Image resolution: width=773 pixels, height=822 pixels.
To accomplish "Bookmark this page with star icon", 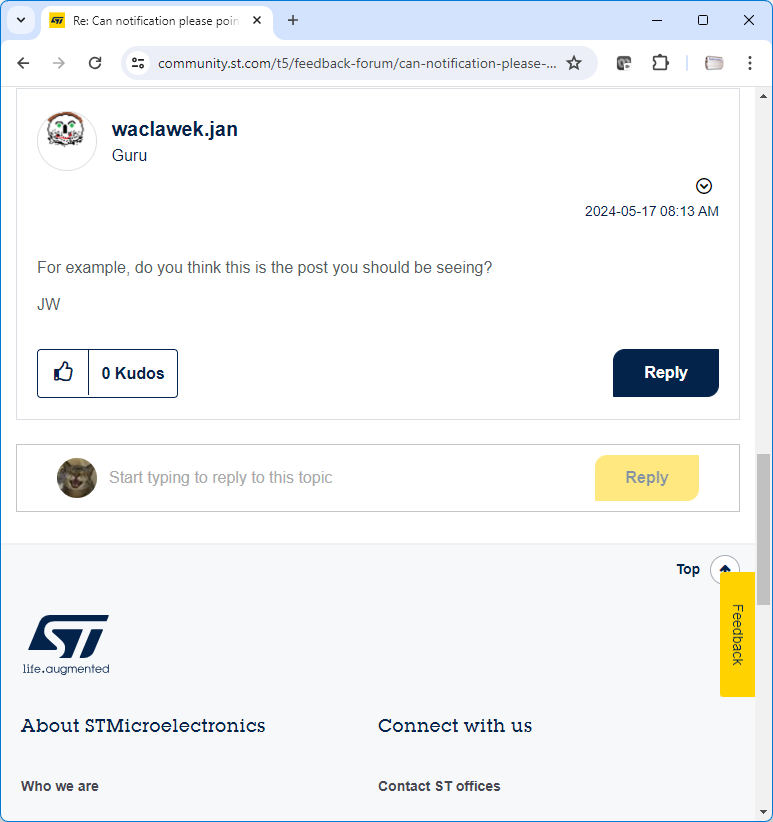I will coord(574,63).
